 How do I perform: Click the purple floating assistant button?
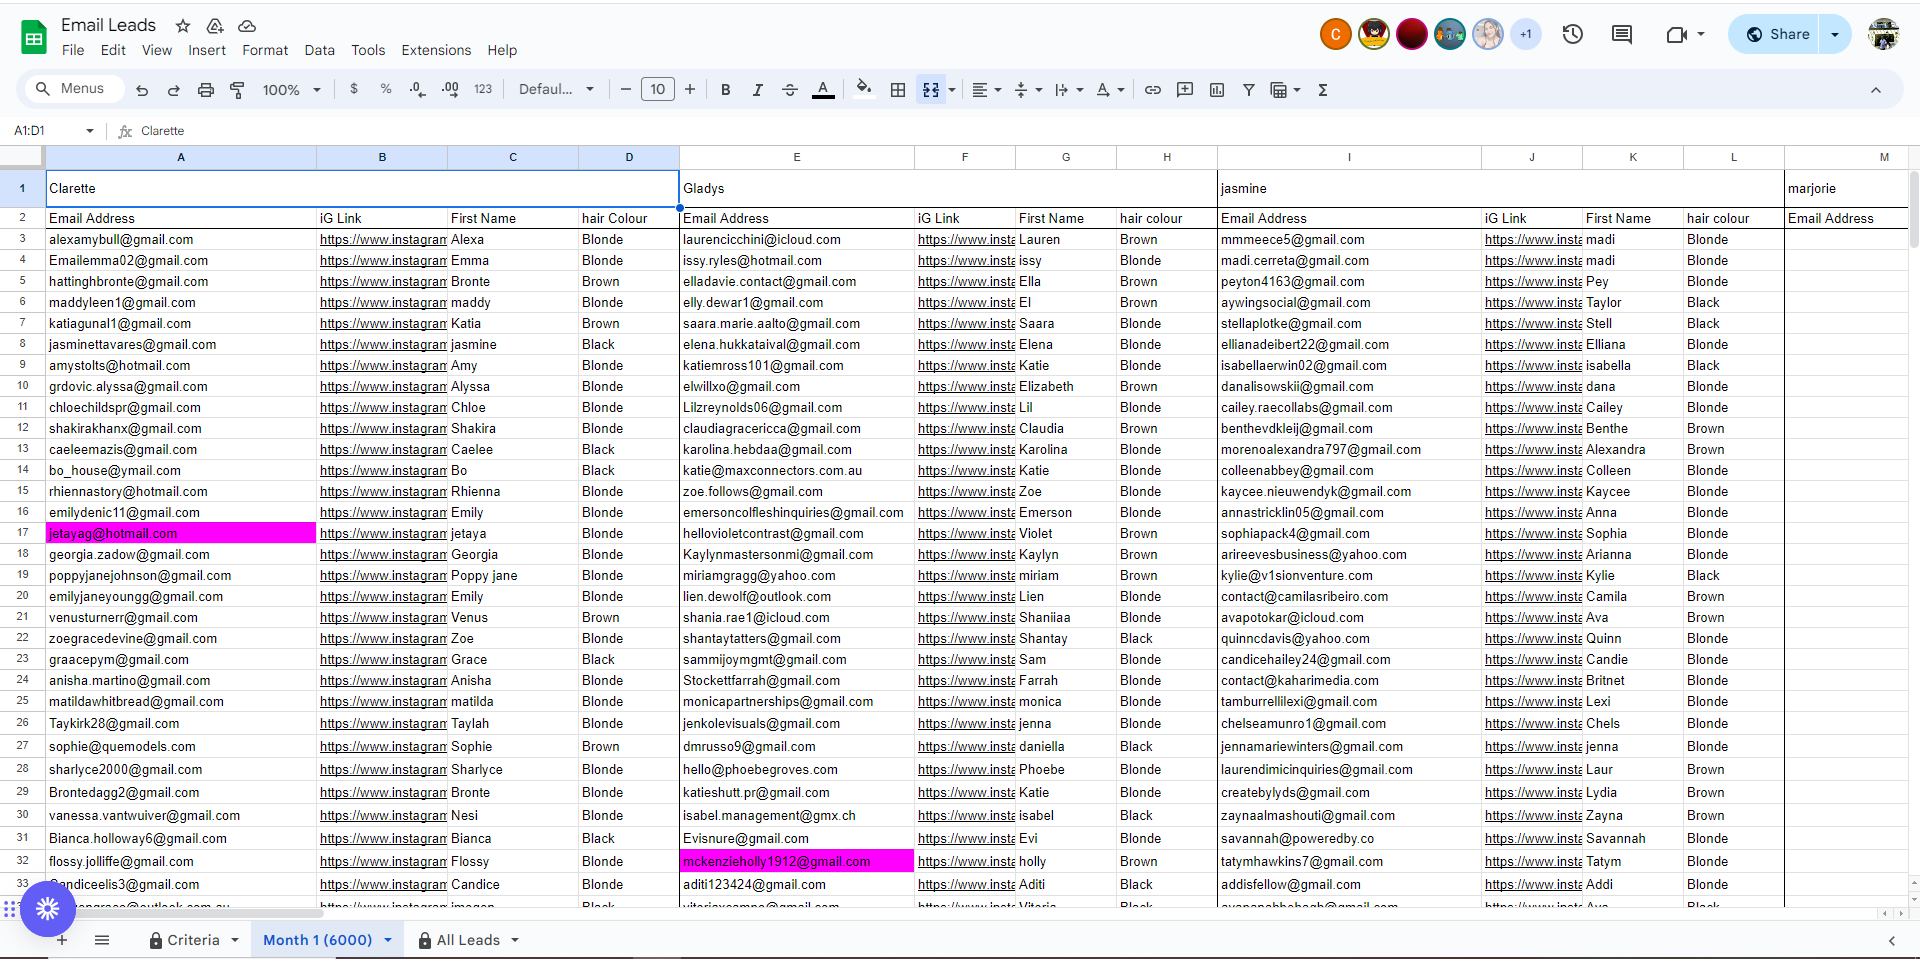pyautogui.click(x=48, y=909)
